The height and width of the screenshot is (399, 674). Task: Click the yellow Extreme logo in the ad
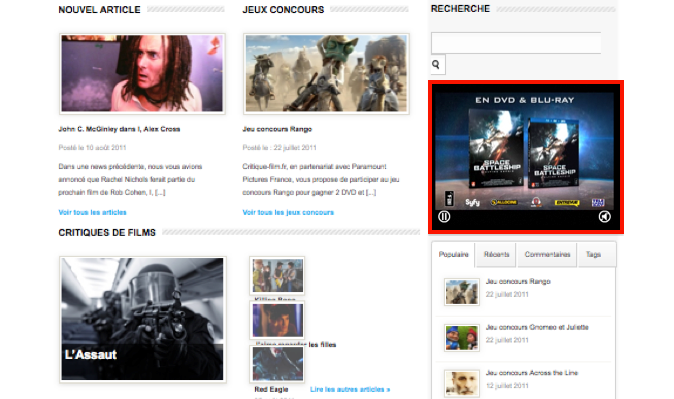pyautogui.click(x=567, y=203)
